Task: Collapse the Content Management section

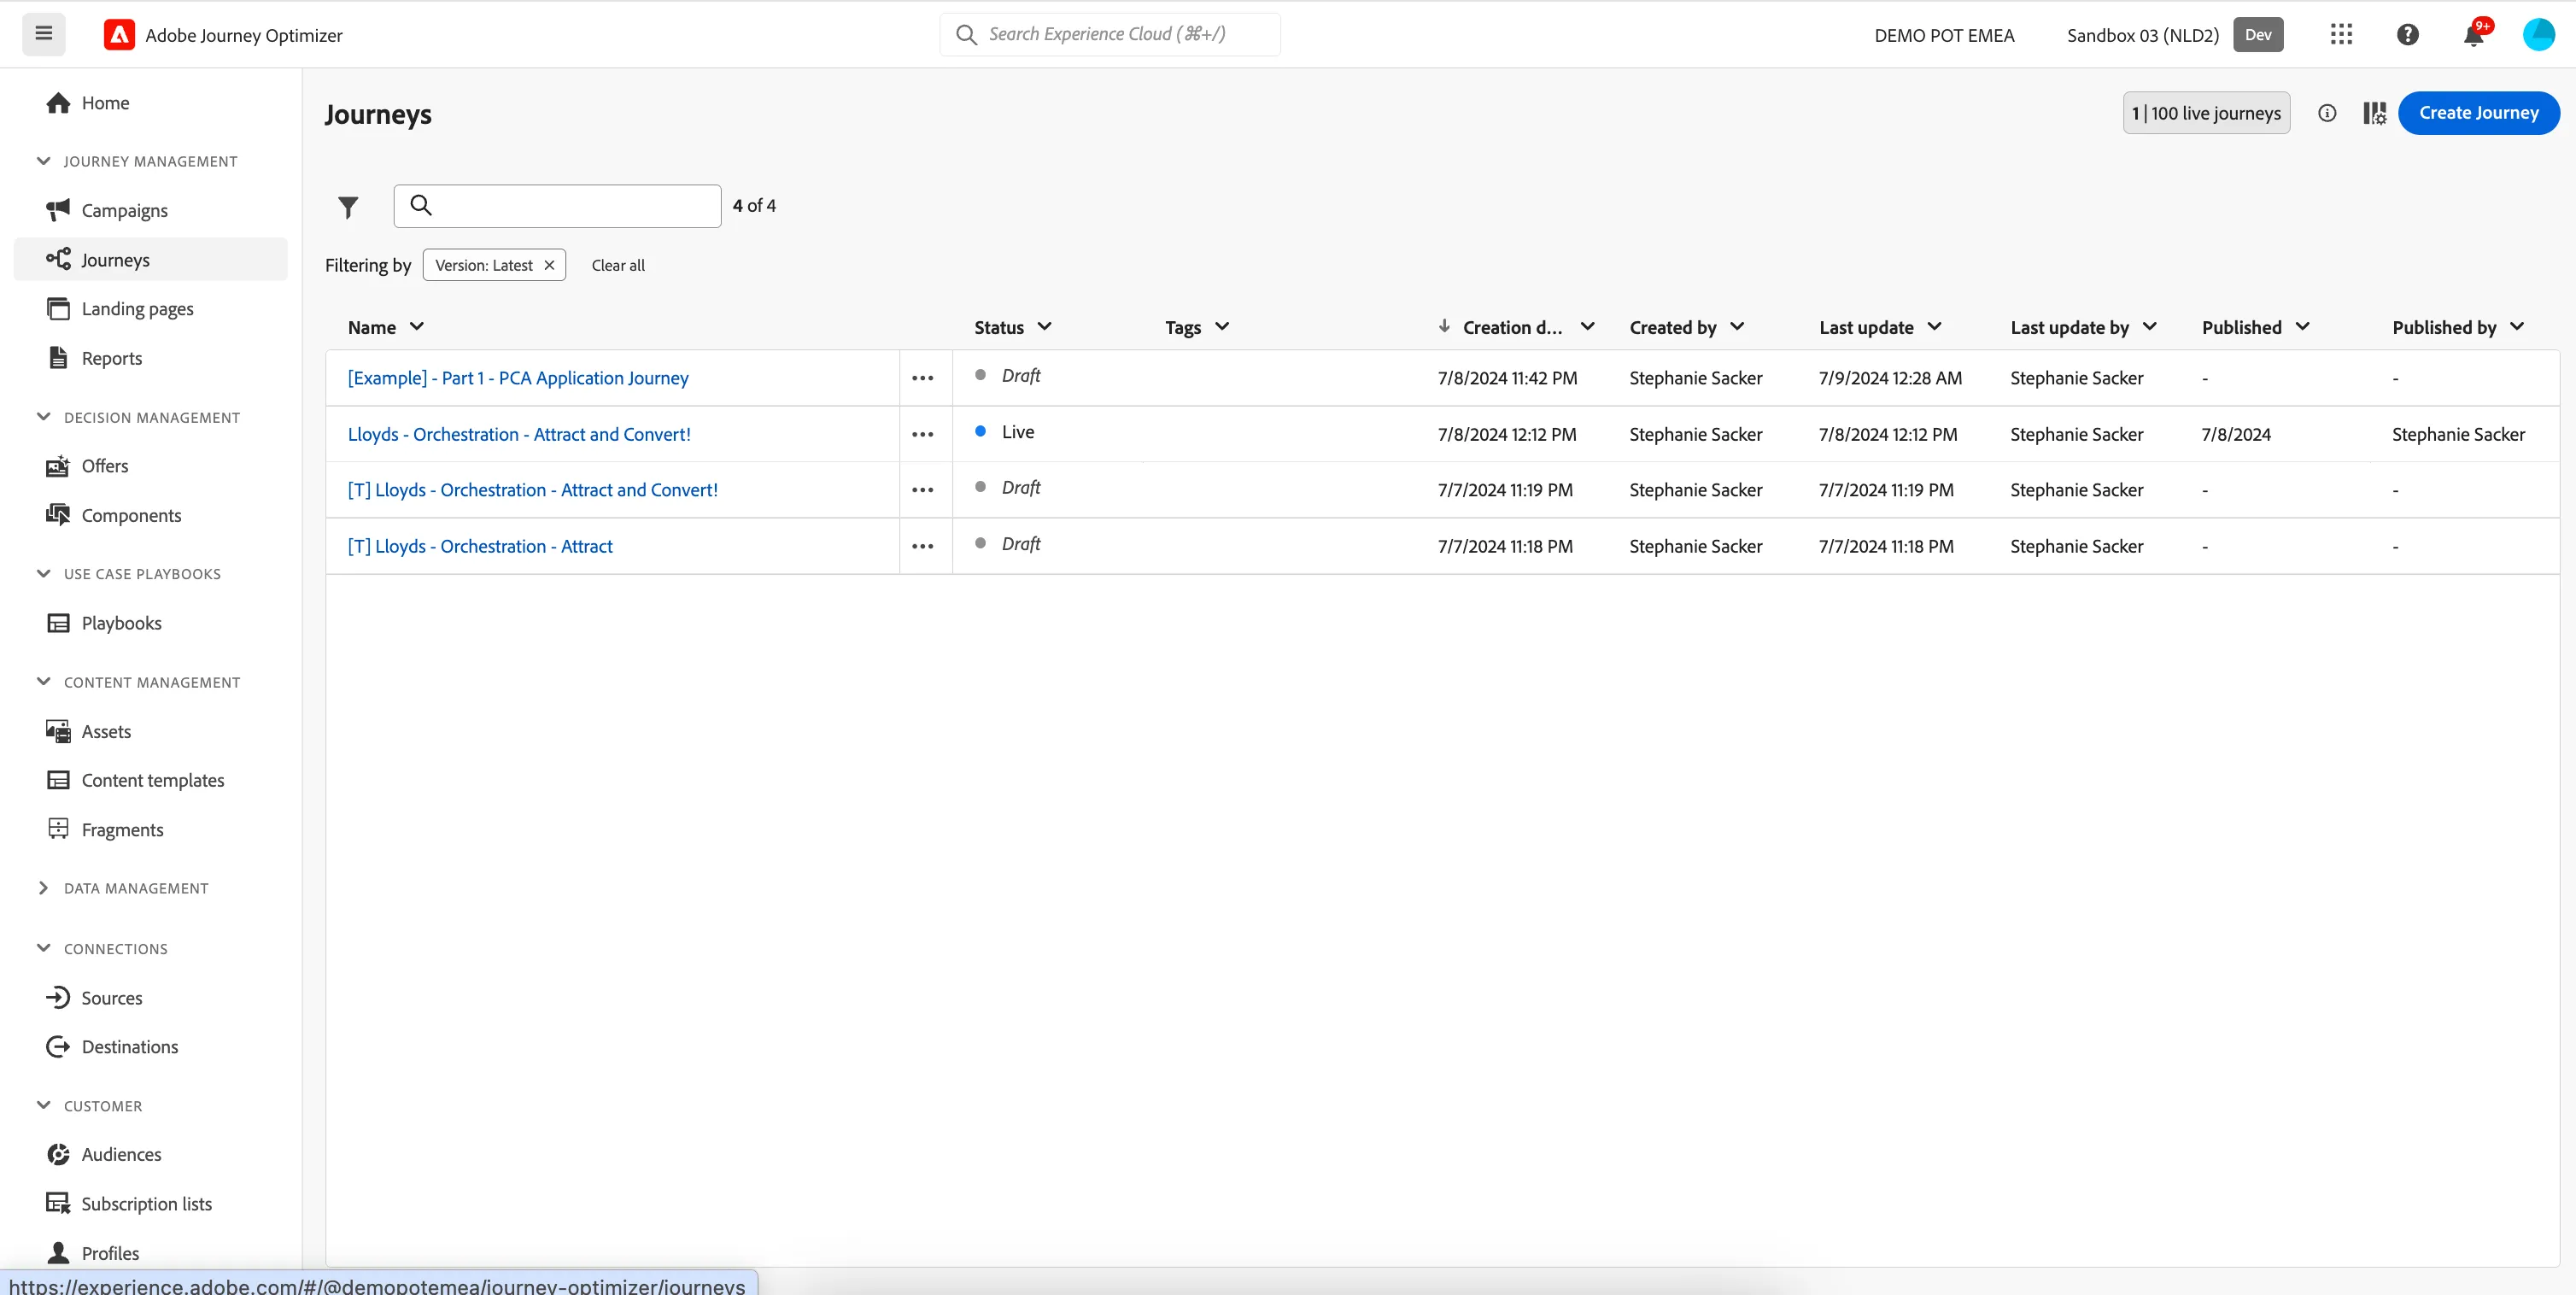Action: click(43, 682)
